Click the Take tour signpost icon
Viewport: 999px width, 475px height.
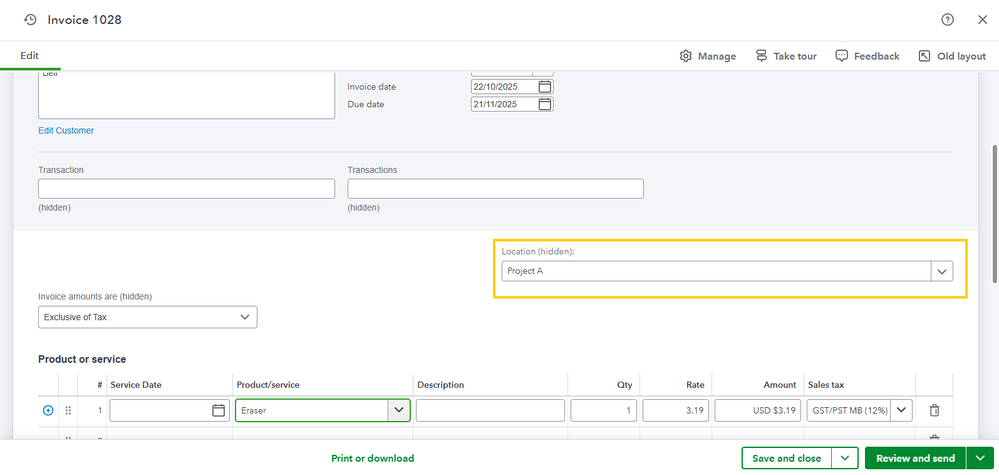pyautogui.click(x=761, y=56)
